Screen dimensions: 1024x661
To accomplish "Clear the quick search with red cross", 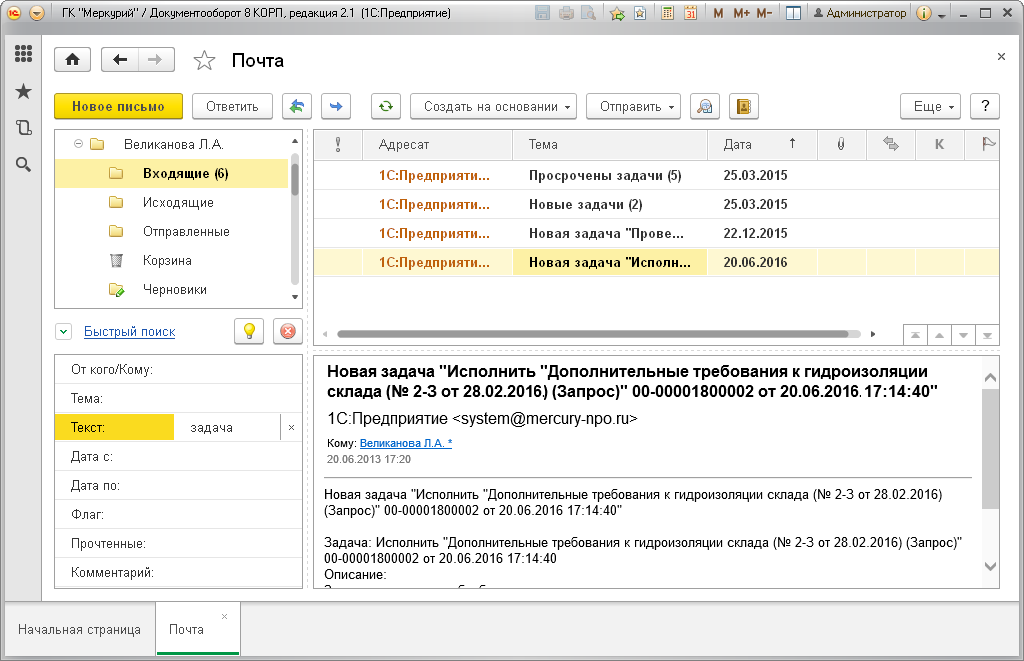I will click(x=287, y=331).
